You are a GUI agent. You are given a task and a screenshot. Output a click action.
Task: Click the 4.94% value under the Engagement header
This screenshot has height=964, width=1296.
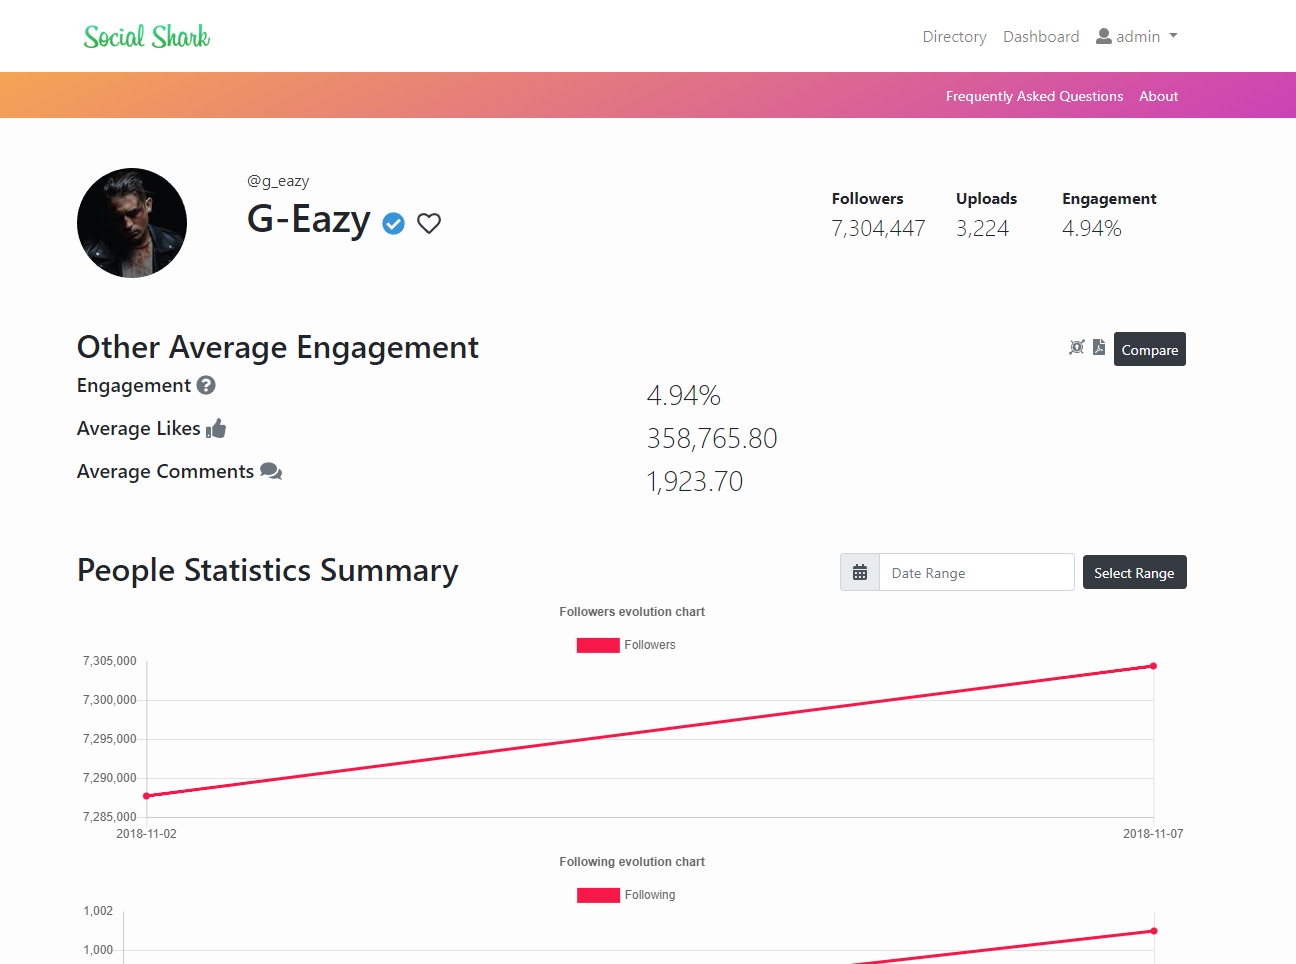pos(1092,228)
